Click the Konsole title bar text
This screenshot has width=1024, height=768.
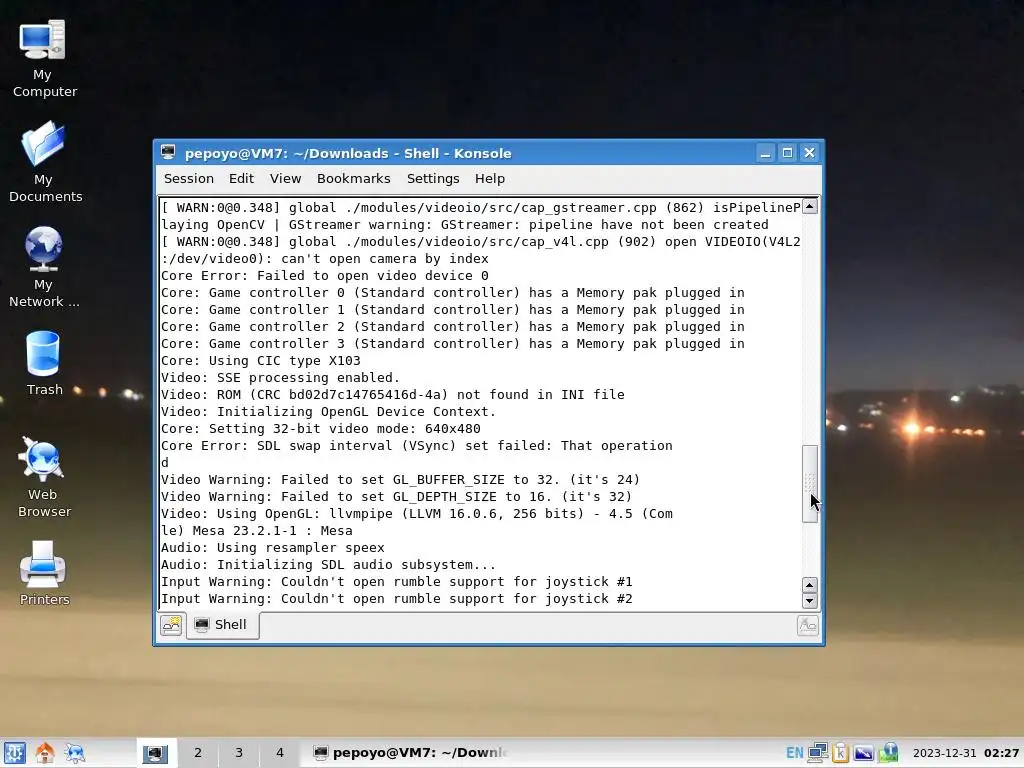[348, 153]
